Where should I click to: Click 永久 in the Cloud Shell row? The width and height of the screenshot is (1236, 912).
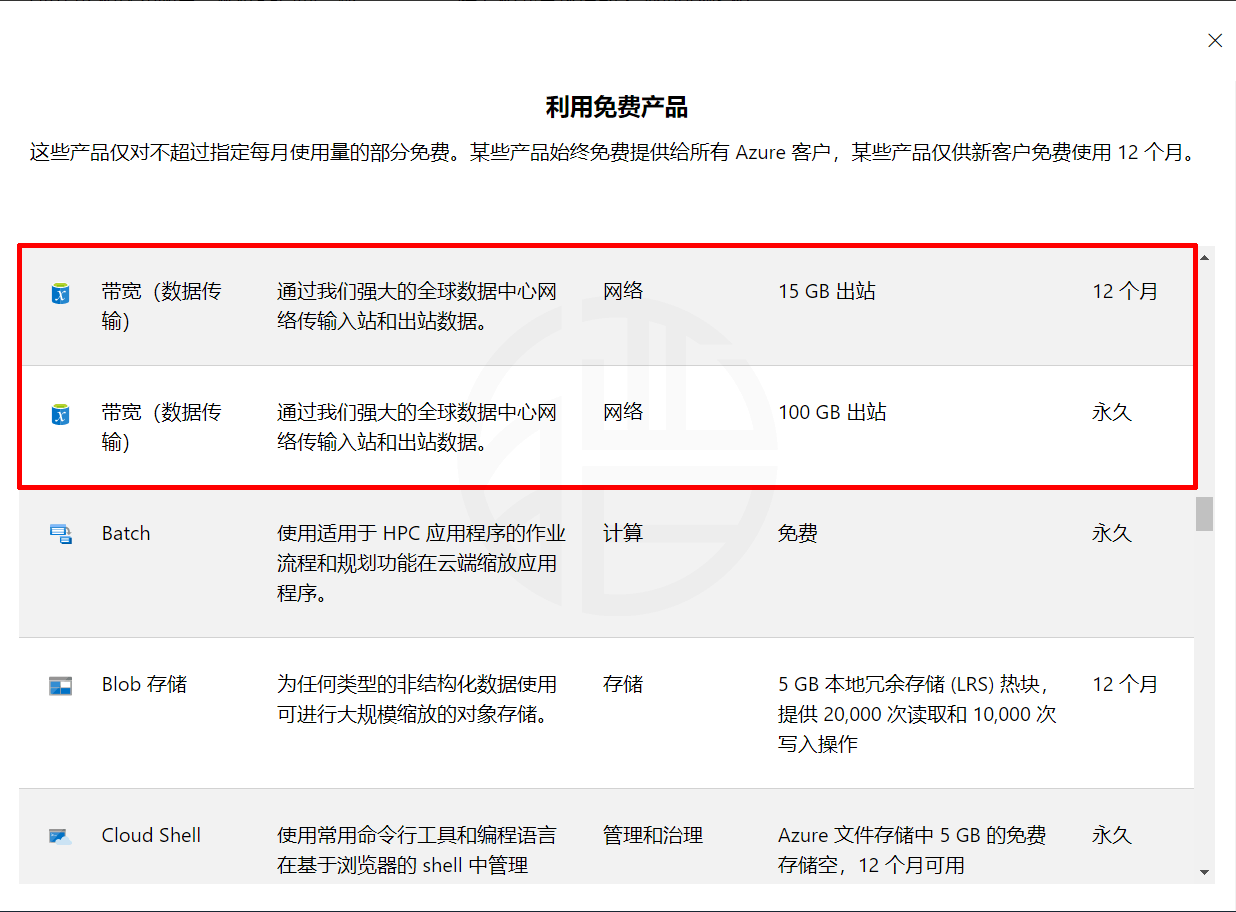coord(1112,835)
